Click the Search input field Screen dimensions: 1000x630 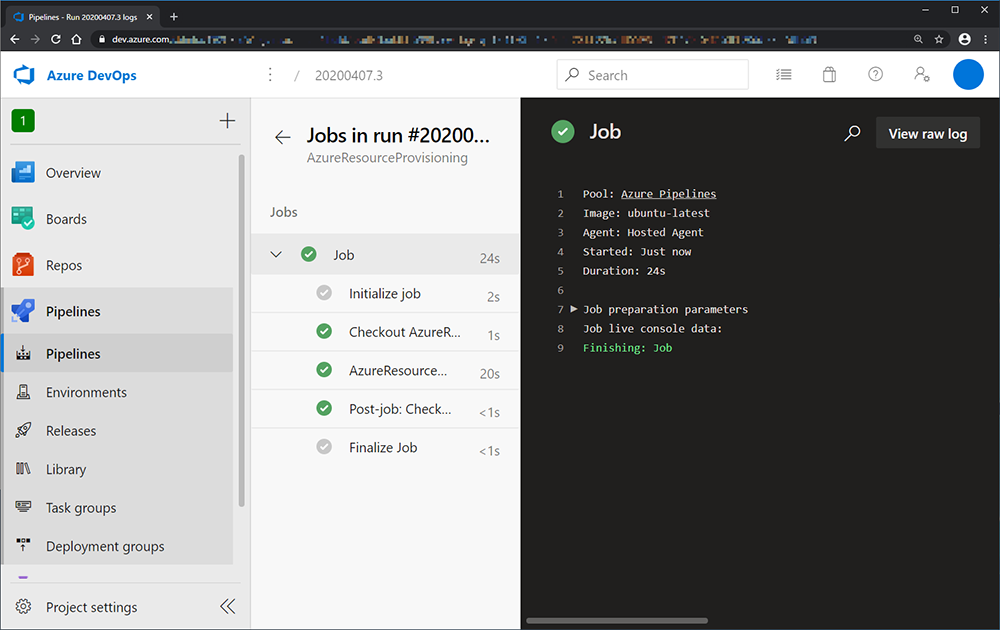coord(652,75)
